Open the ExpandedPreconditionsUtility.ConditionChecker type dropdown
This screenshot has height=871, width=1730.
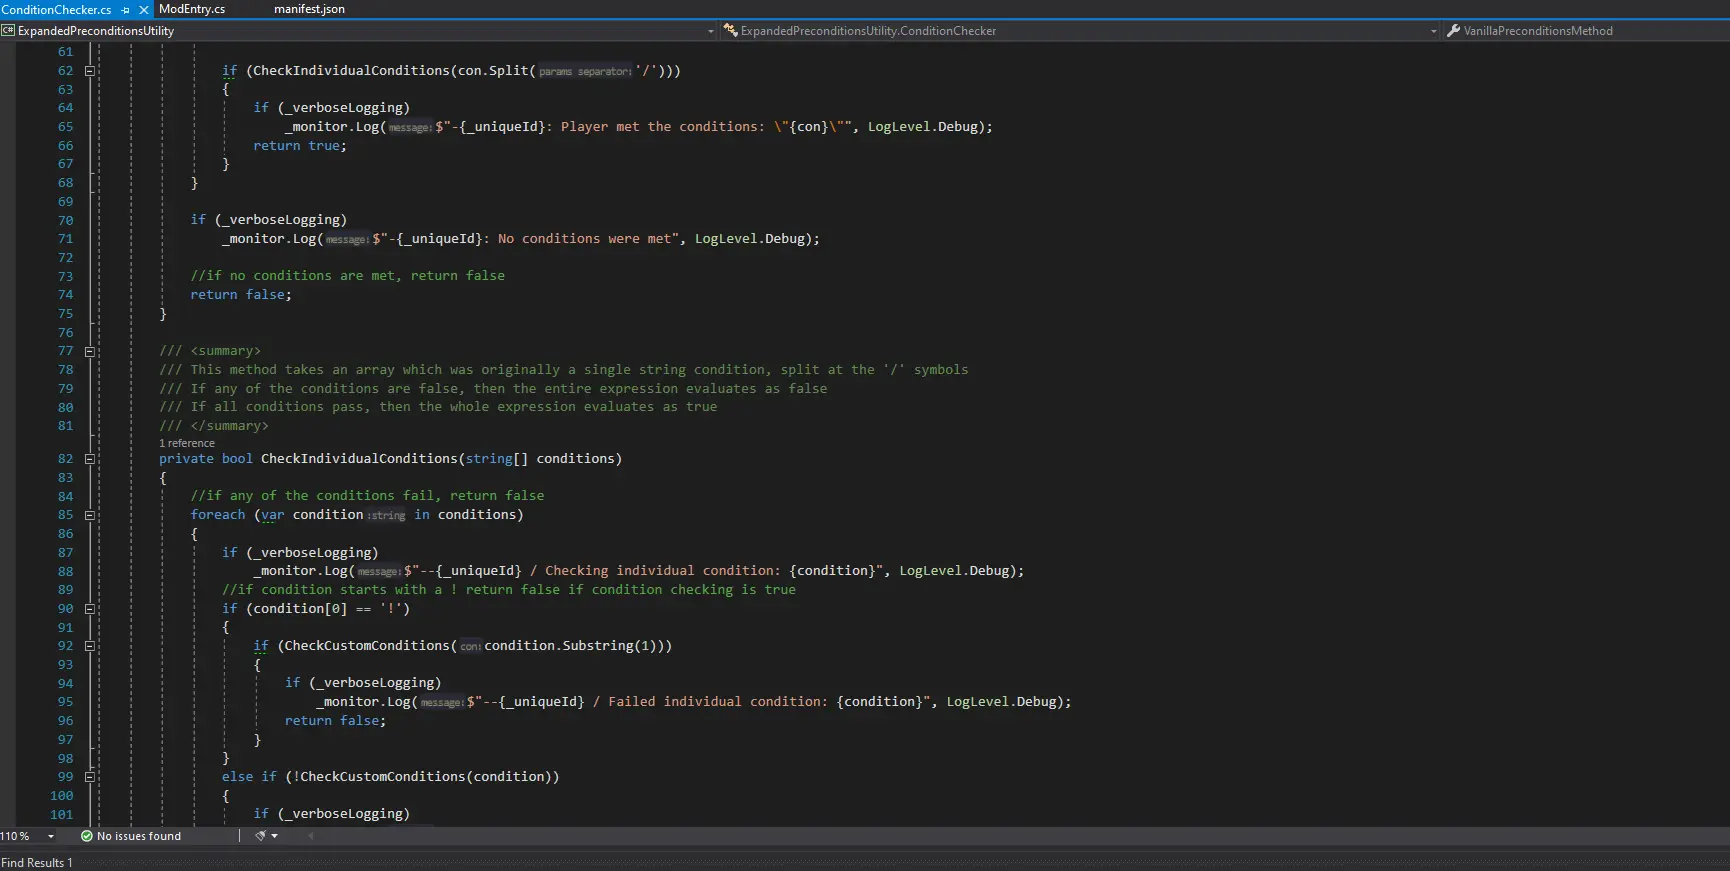1433,31
